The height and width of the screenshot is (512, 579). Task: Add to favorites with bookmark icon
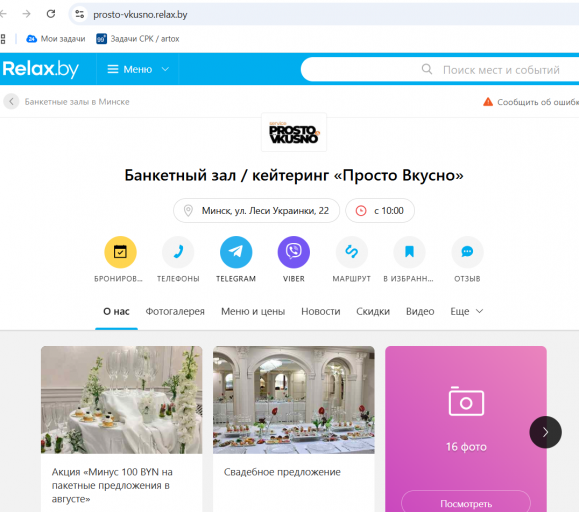coord(409,252)
